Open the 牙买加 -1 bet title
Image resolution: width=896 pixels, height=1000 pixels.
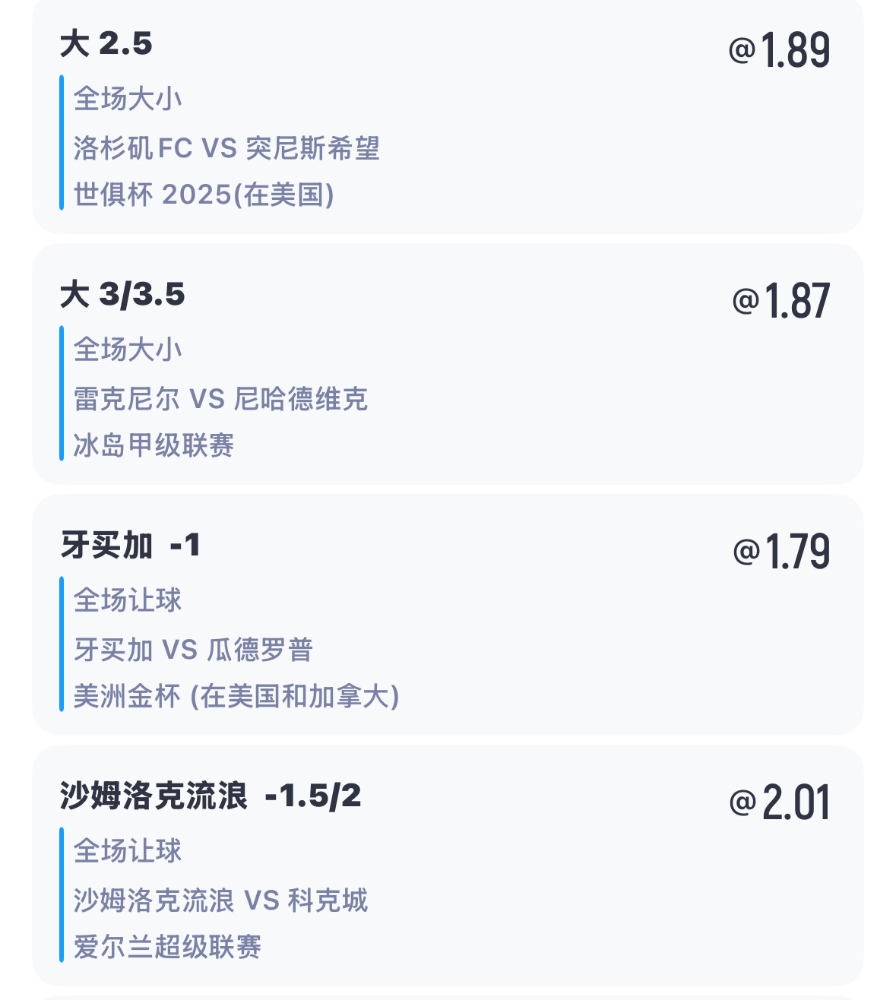[131, 545]
